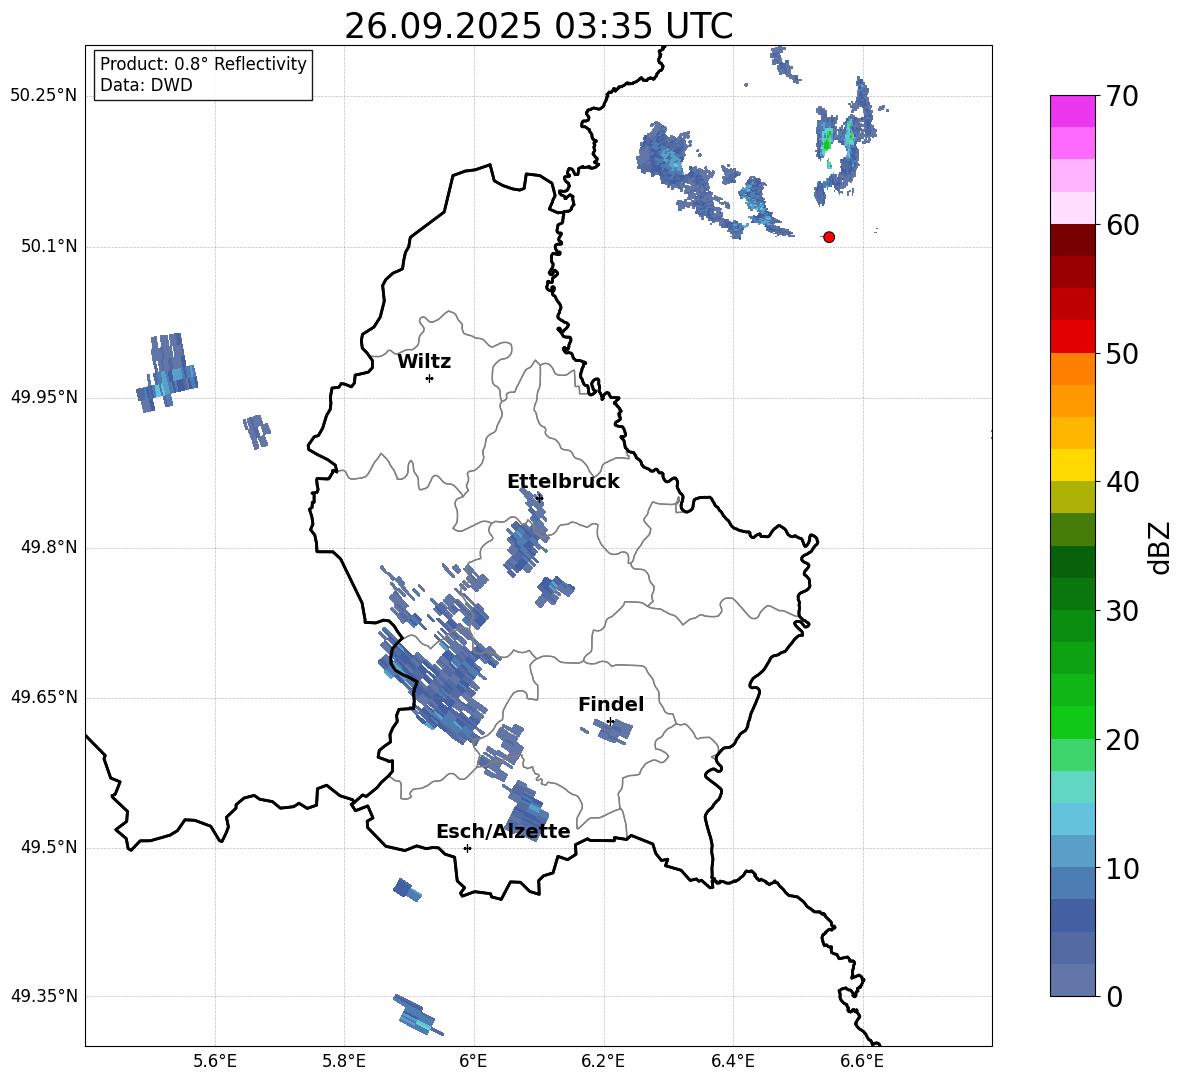Image resolution: width=1184 pixels, height=1081 pixels.
Task: Click the 49.95°N latitude tick label
Action: [44, 396]
